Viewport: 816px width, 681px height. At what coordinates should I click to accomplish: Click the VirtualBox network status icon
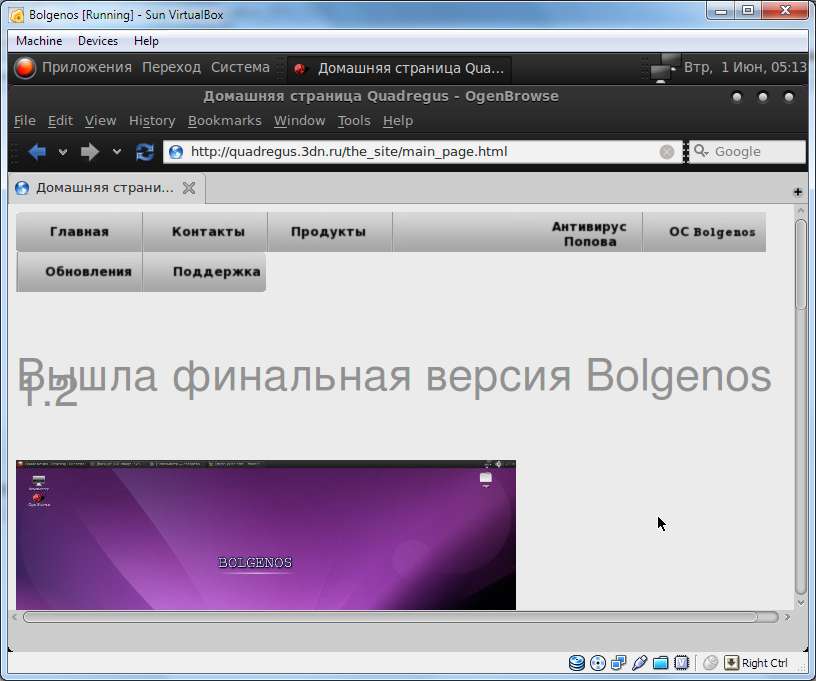619,663
